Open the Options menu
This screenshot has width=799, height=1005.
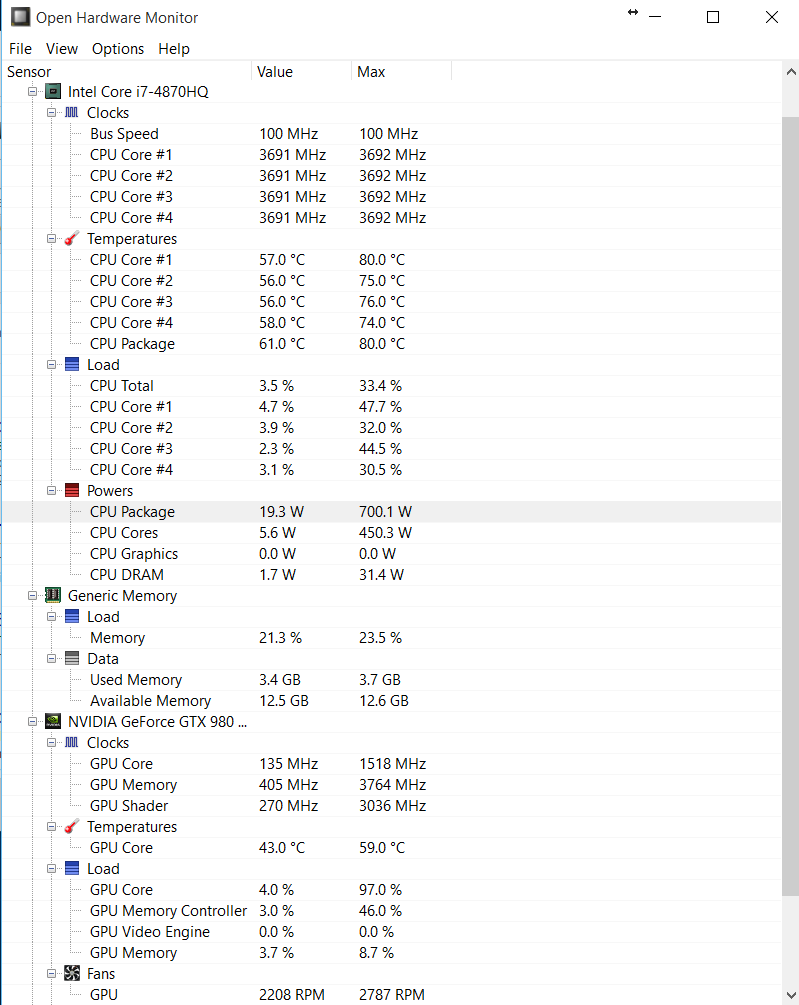117,48
